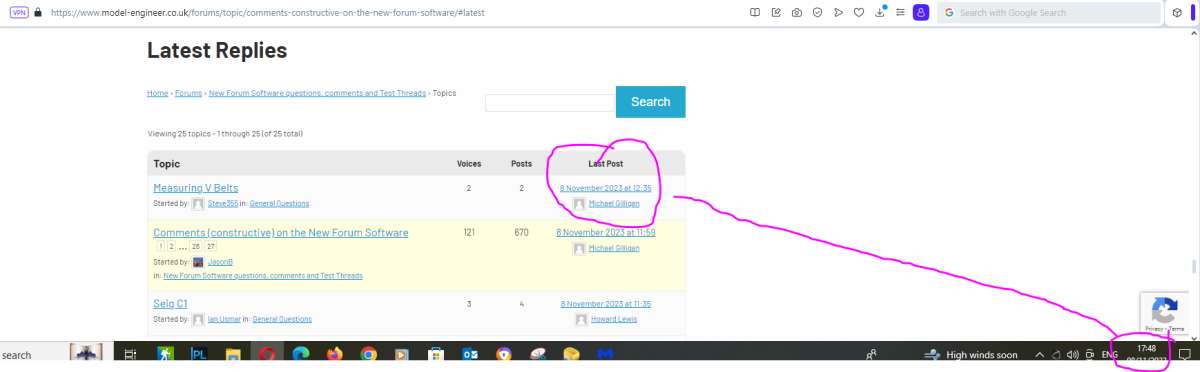Open Michael Gilligan link under 12:35 post

pos(614,203)
